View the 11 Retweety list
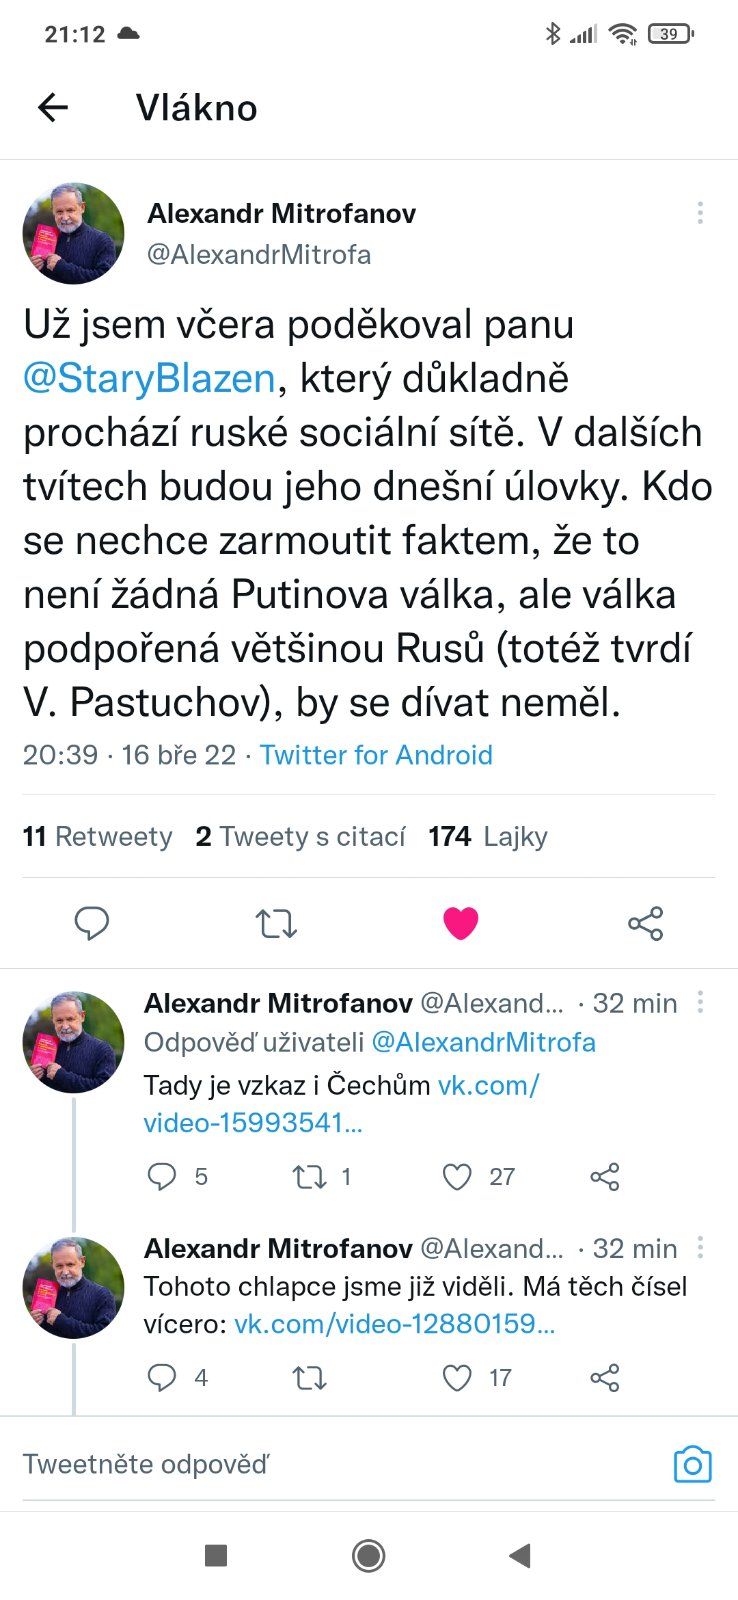738x1600 pixels. 98,836
